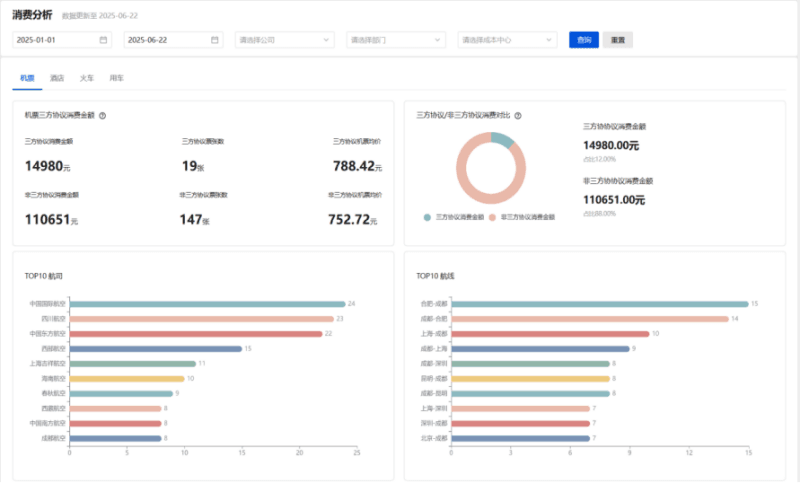The width and height of the screenshot is (800, 483).
Task: Click the 重置 button
Action: [x=617, y=40]
